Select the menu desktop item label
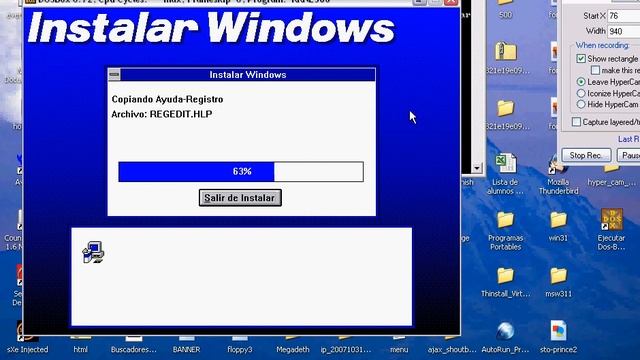 399,349
